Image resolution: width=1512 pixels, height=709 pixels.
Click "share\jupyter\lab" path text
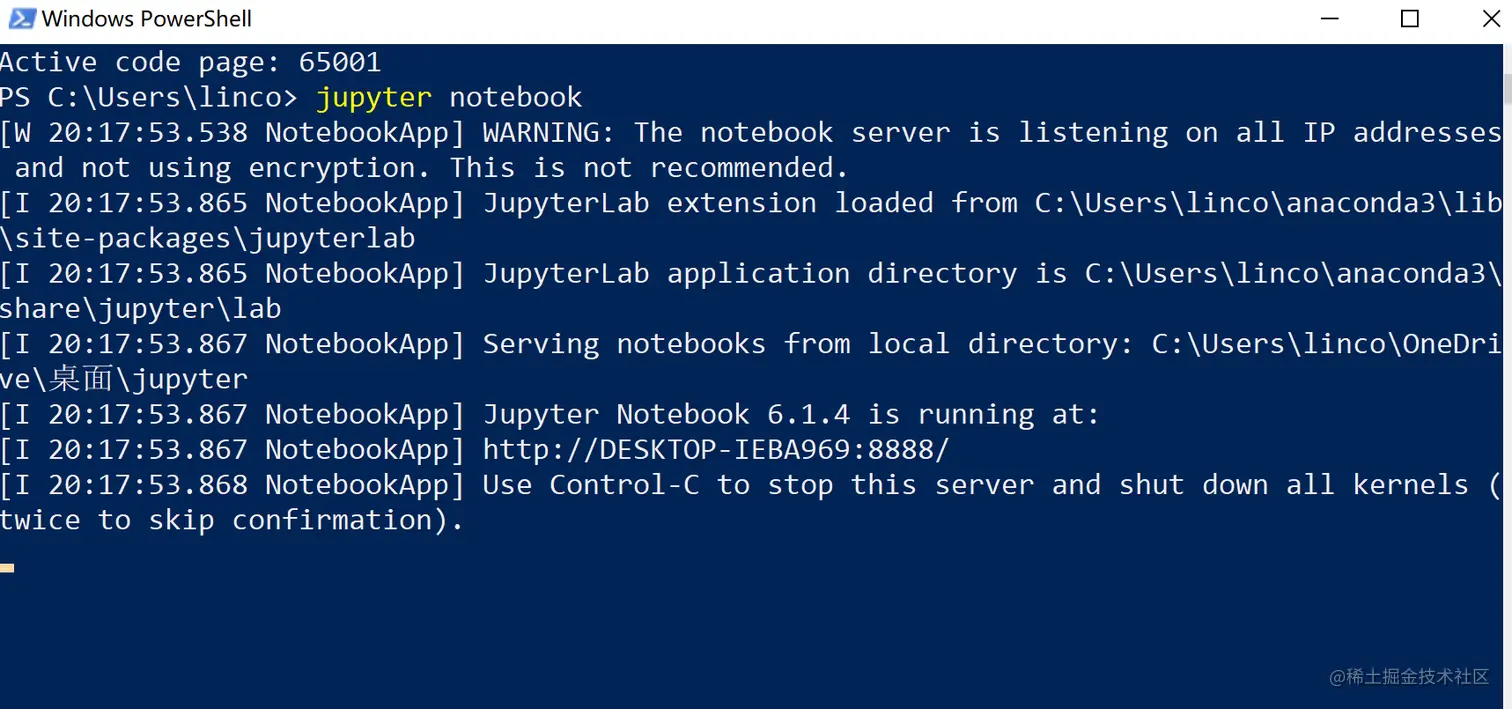(141, 309)
